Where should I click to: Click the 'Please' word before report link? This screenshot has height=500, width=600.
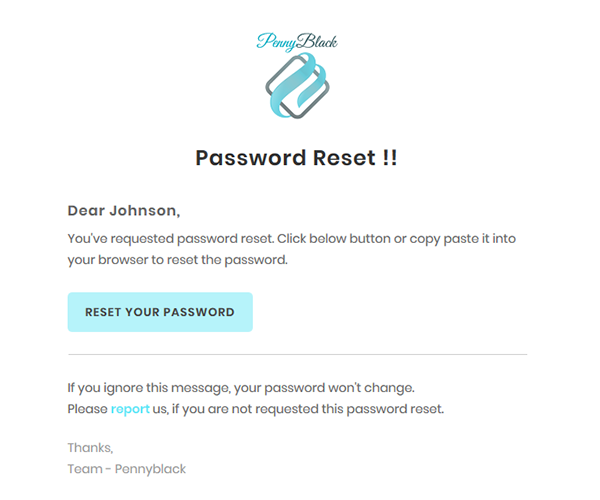[88, 409]
